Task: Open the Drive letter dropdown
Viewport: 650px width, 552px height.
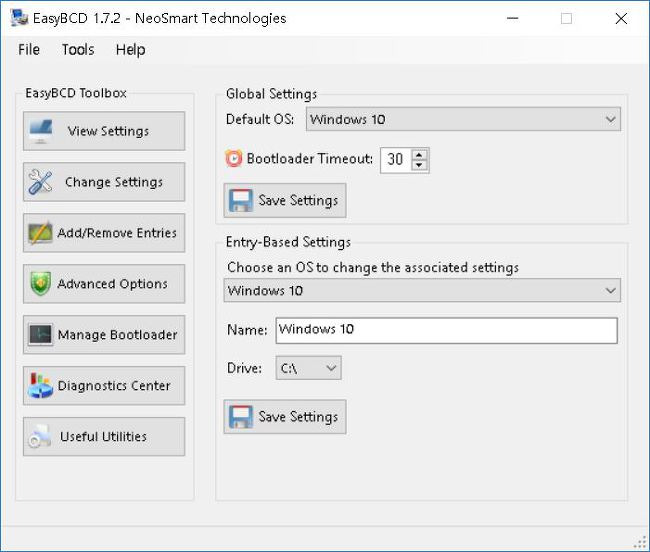Action: tap(308, 368)
